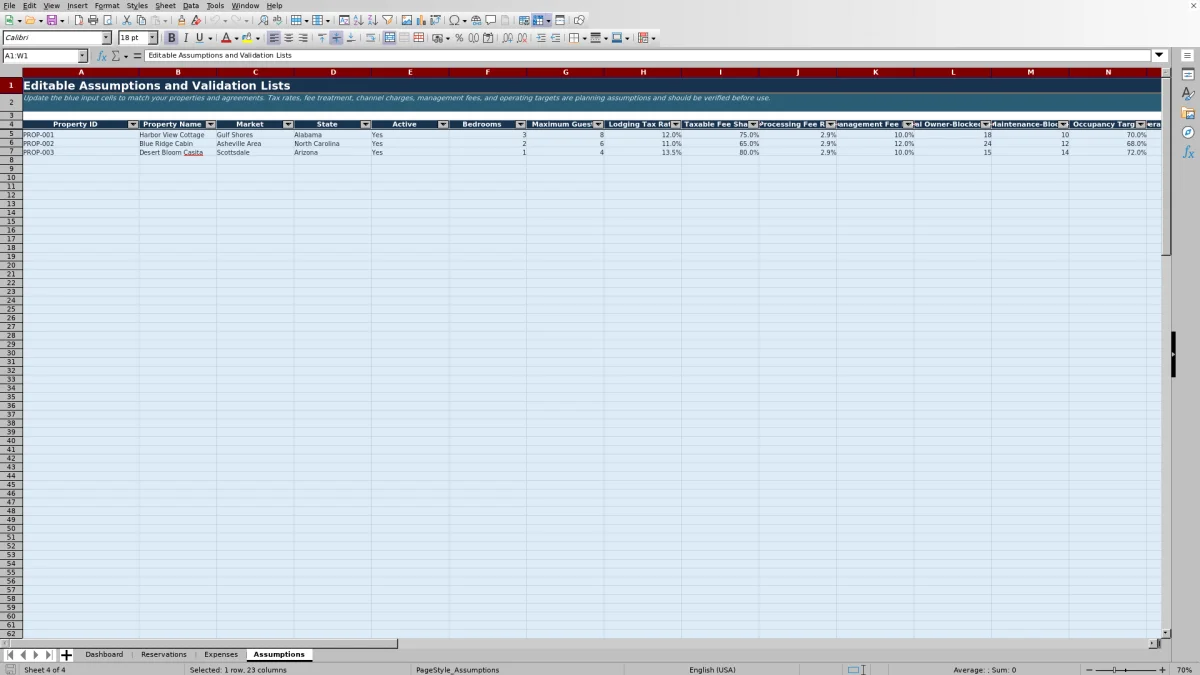Image resolution: width=1200 pixels, height=675 pixels.
Task: Click the vertical scrollbar thumb
Action: coord(1166,166)
